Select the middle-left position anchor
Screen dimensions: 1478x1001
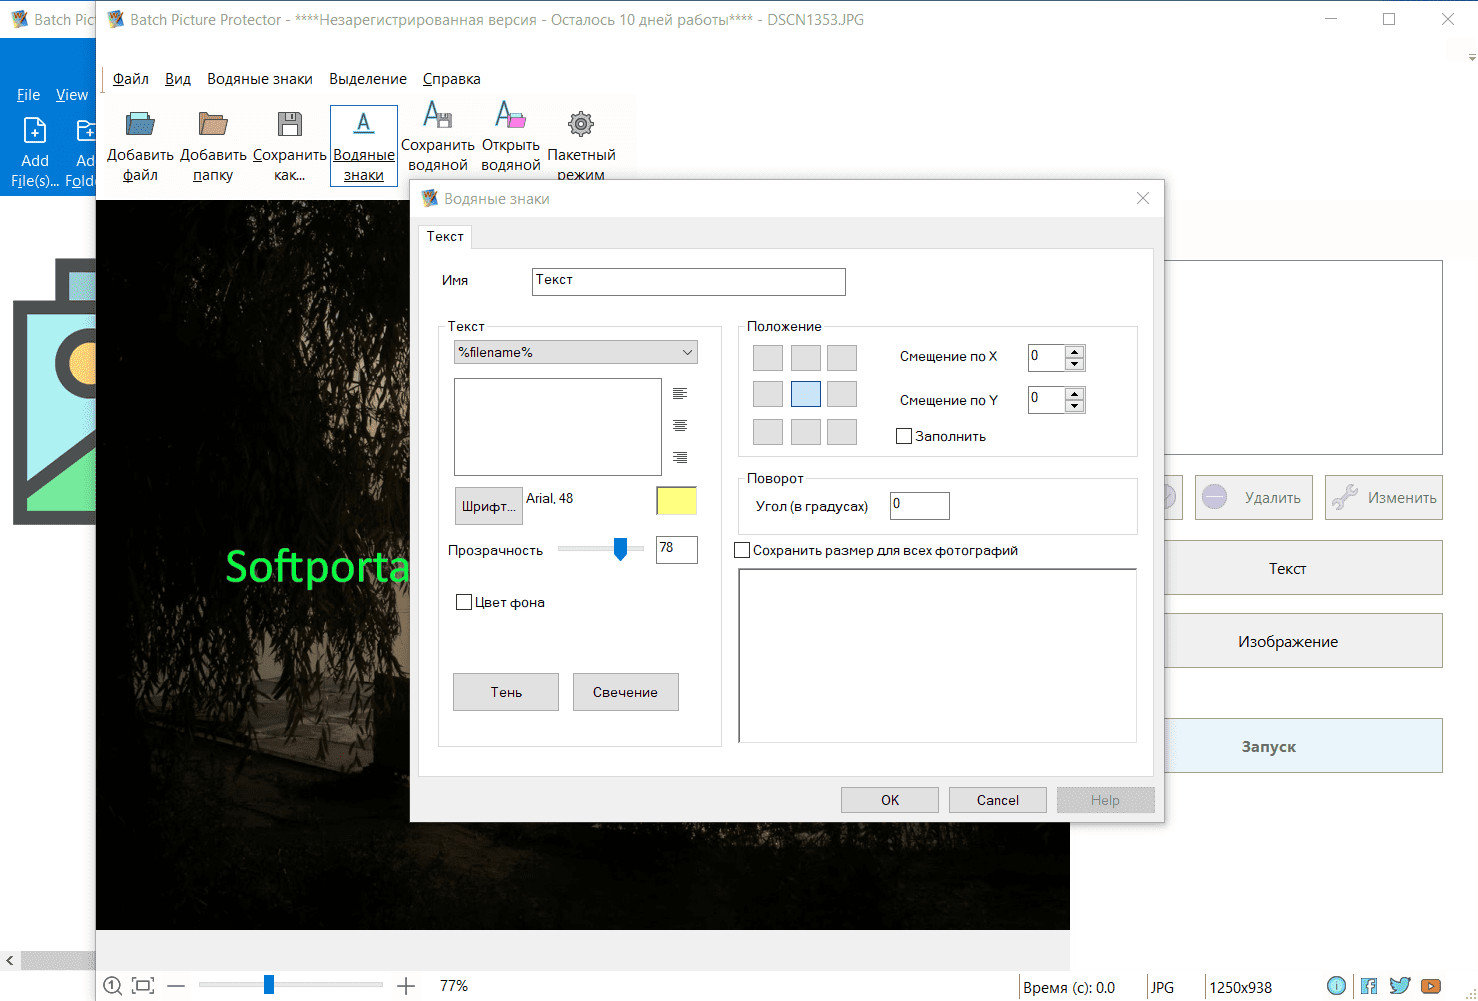coord(768,394)
